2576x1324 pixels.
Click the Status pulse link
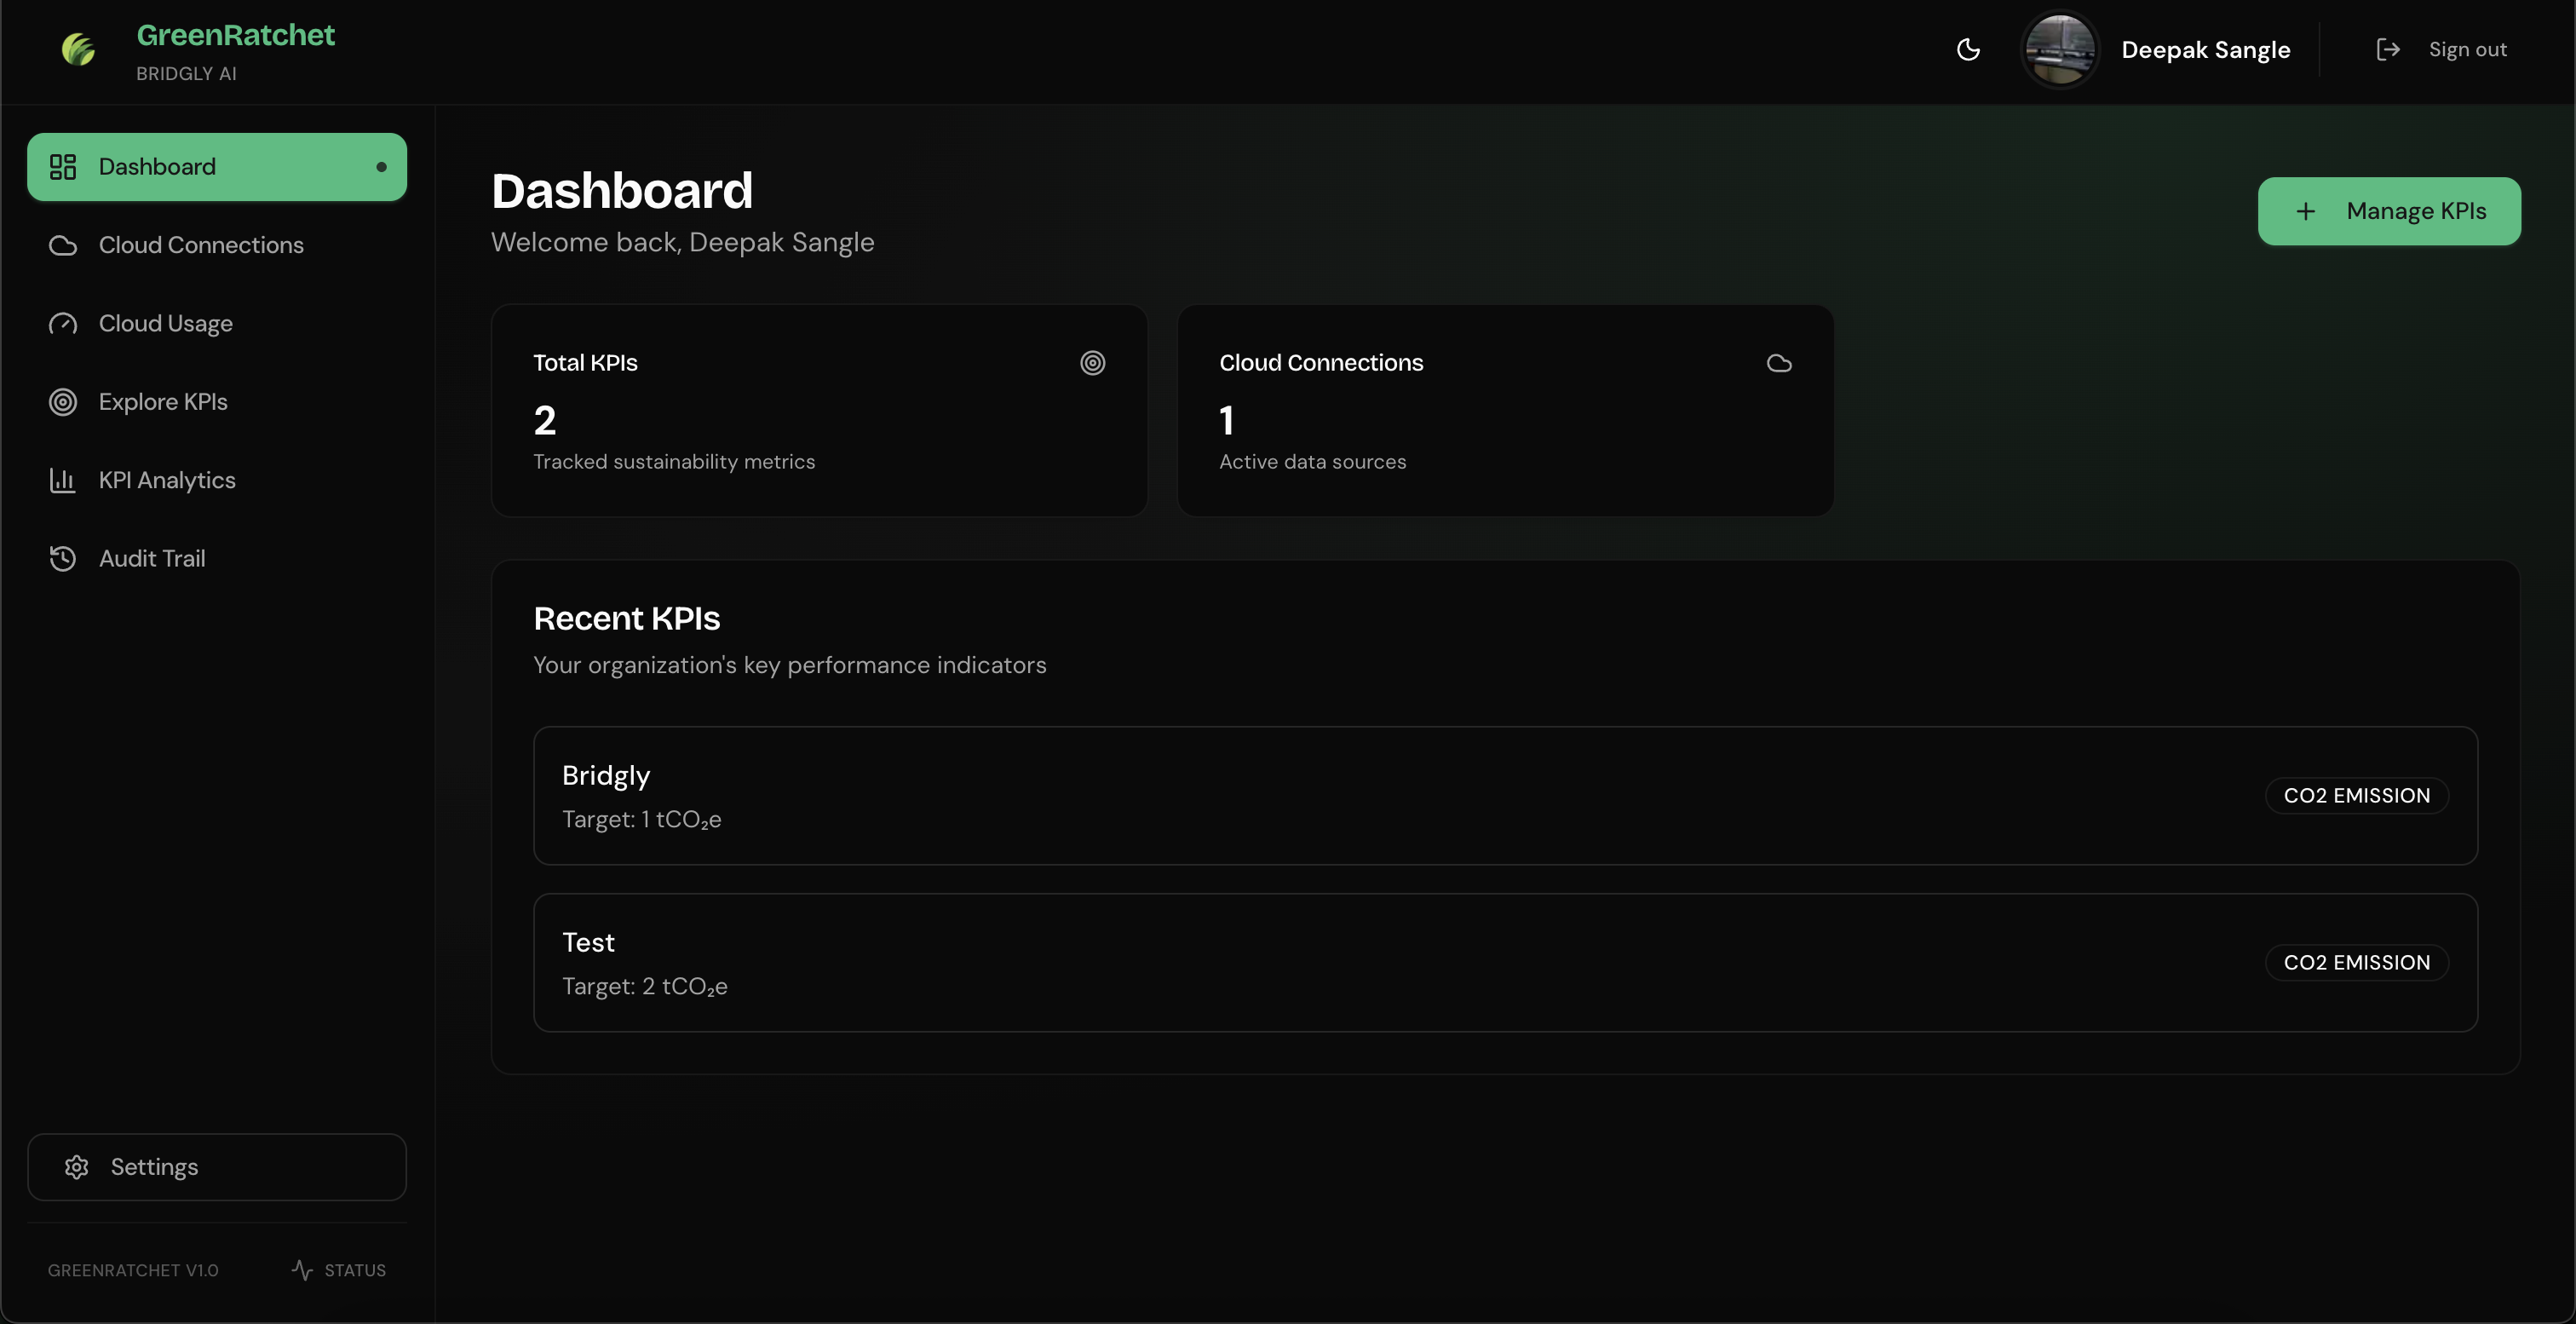339,1270
